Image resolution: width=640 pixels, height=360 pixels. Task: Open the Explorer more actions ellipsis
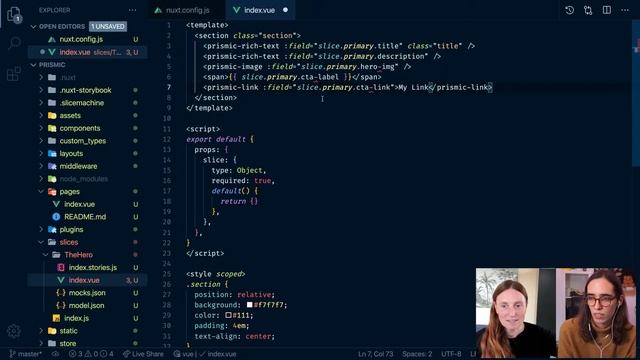[x=132, y=10]
